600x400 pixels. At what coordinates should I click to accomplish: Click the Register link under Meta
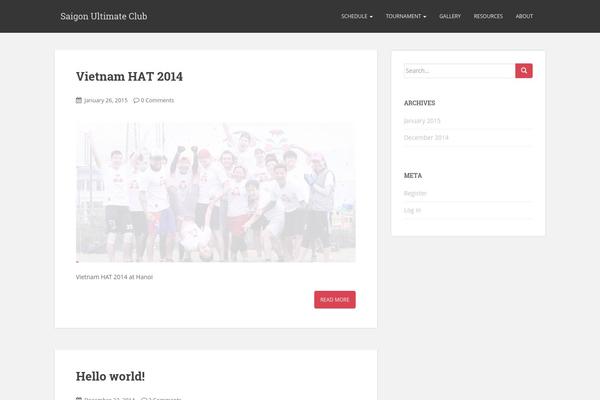point(415,194)
